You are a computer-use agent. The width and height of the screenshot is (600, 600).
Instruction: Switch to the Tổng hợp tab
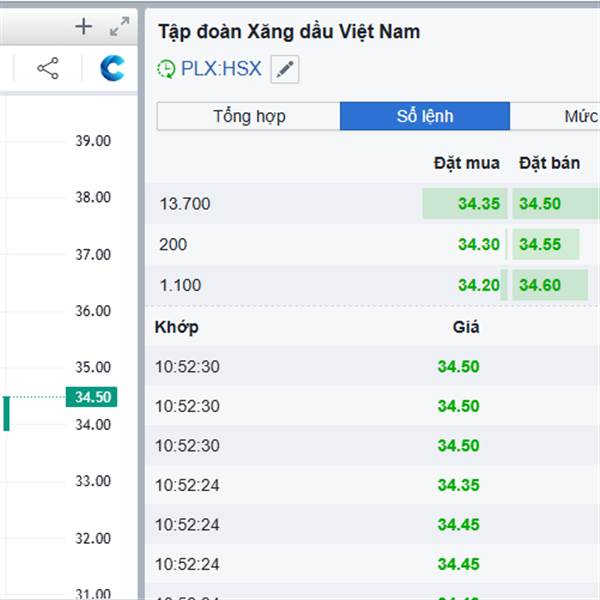pyautogui.click(x=249, y=116)
